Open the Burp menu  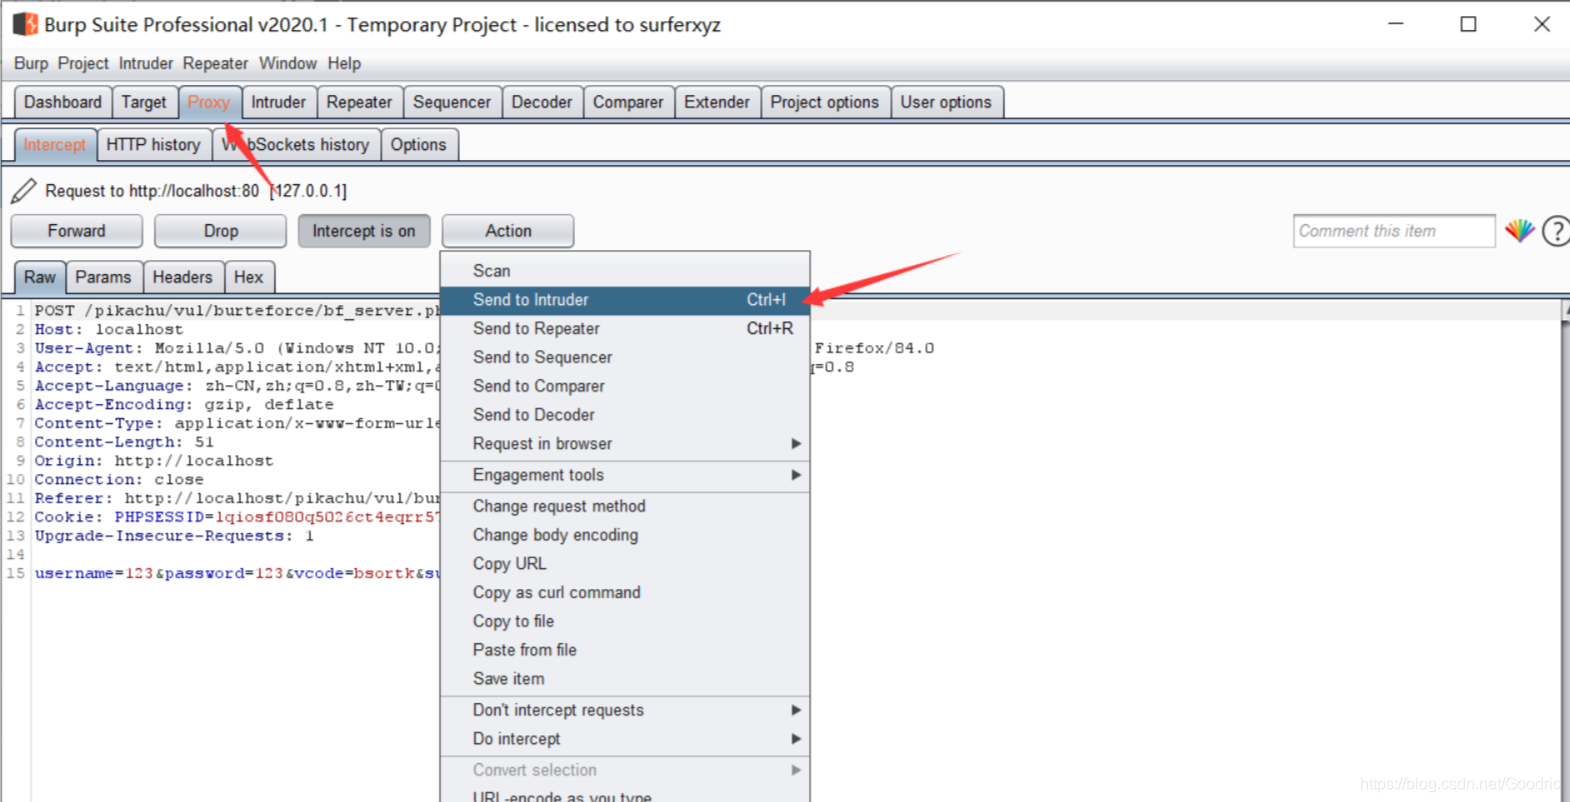(31, 63)
